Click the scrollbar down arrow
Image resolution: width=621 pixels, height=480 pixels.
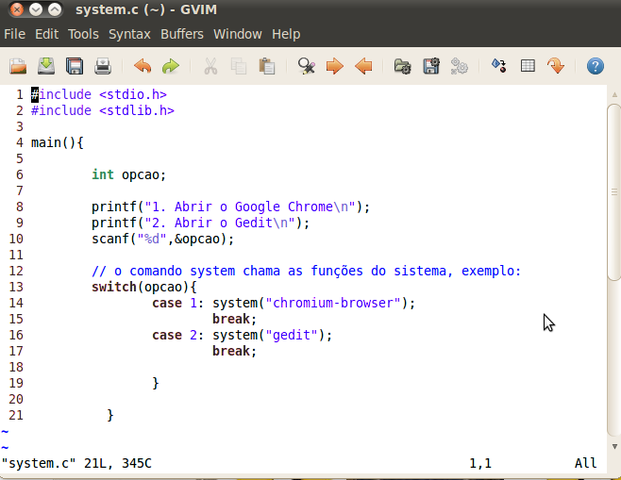[614, 447]
